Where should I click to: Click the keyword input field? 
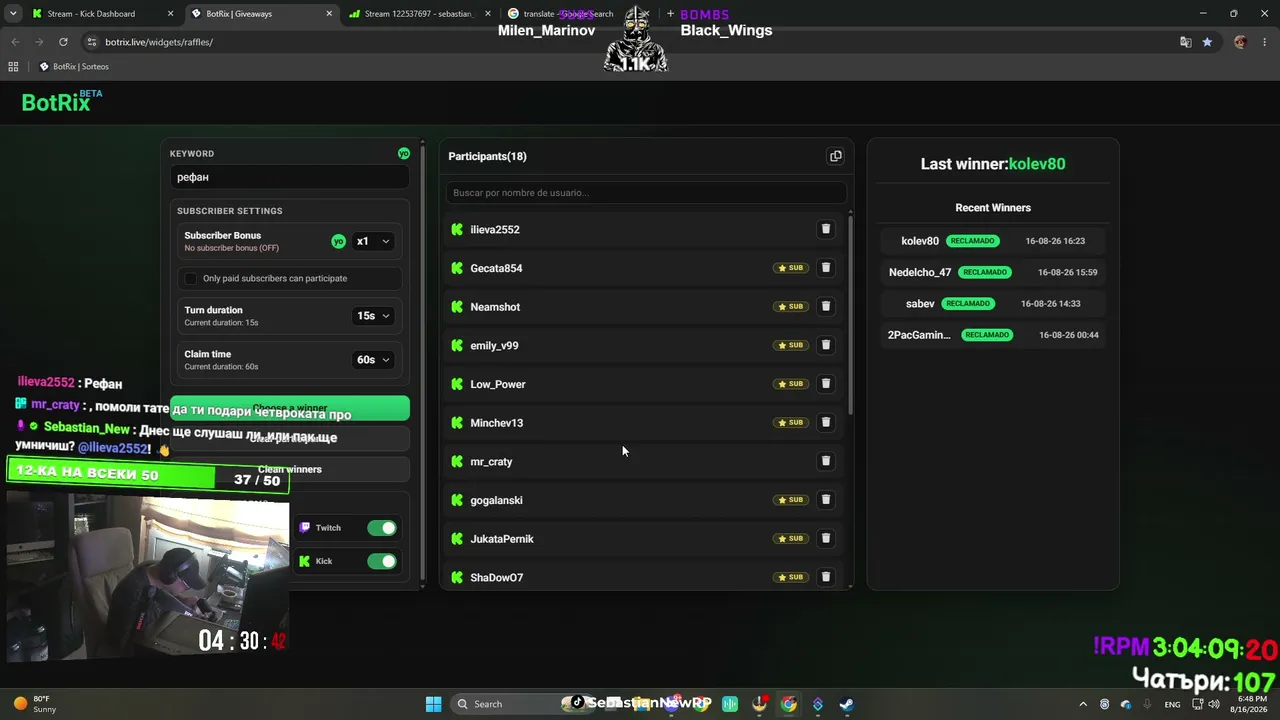(x=290, y=177)
